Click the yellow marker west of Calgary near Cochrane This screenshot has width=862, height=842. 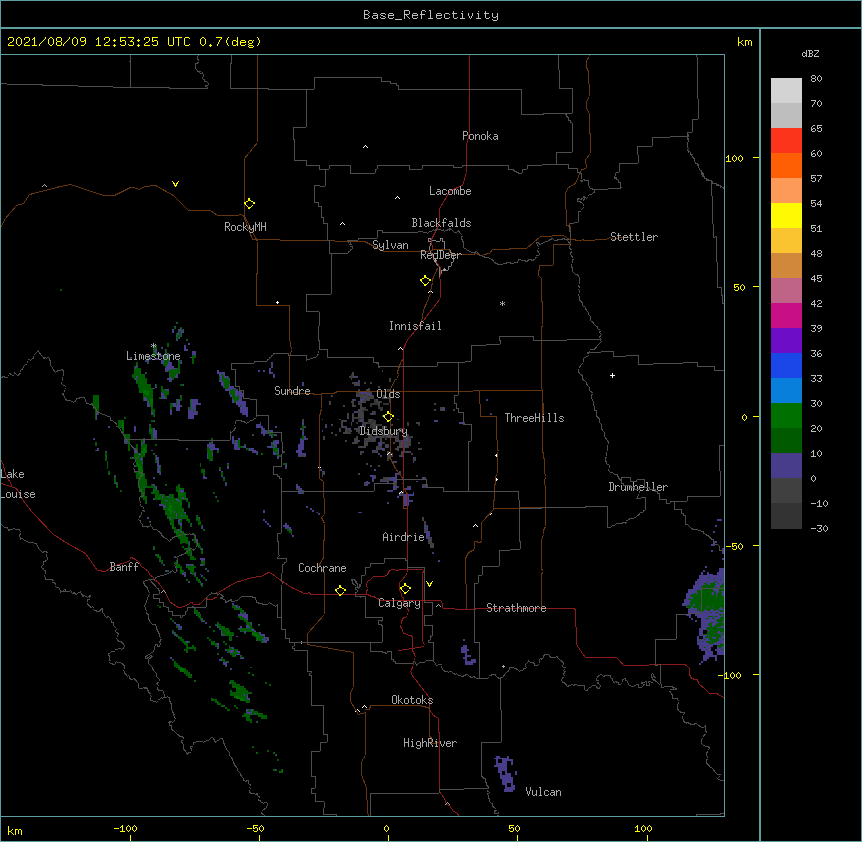coord(340,591)
